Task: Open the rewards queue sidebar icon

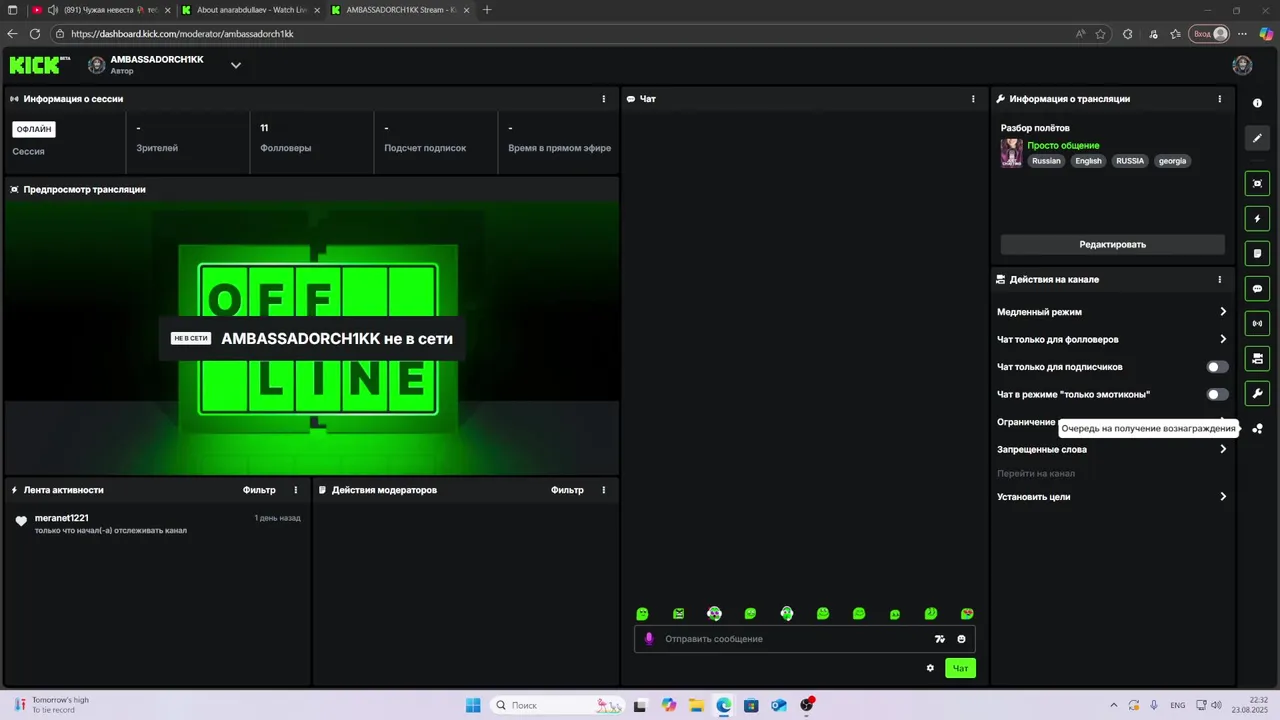Action: 1257,428
